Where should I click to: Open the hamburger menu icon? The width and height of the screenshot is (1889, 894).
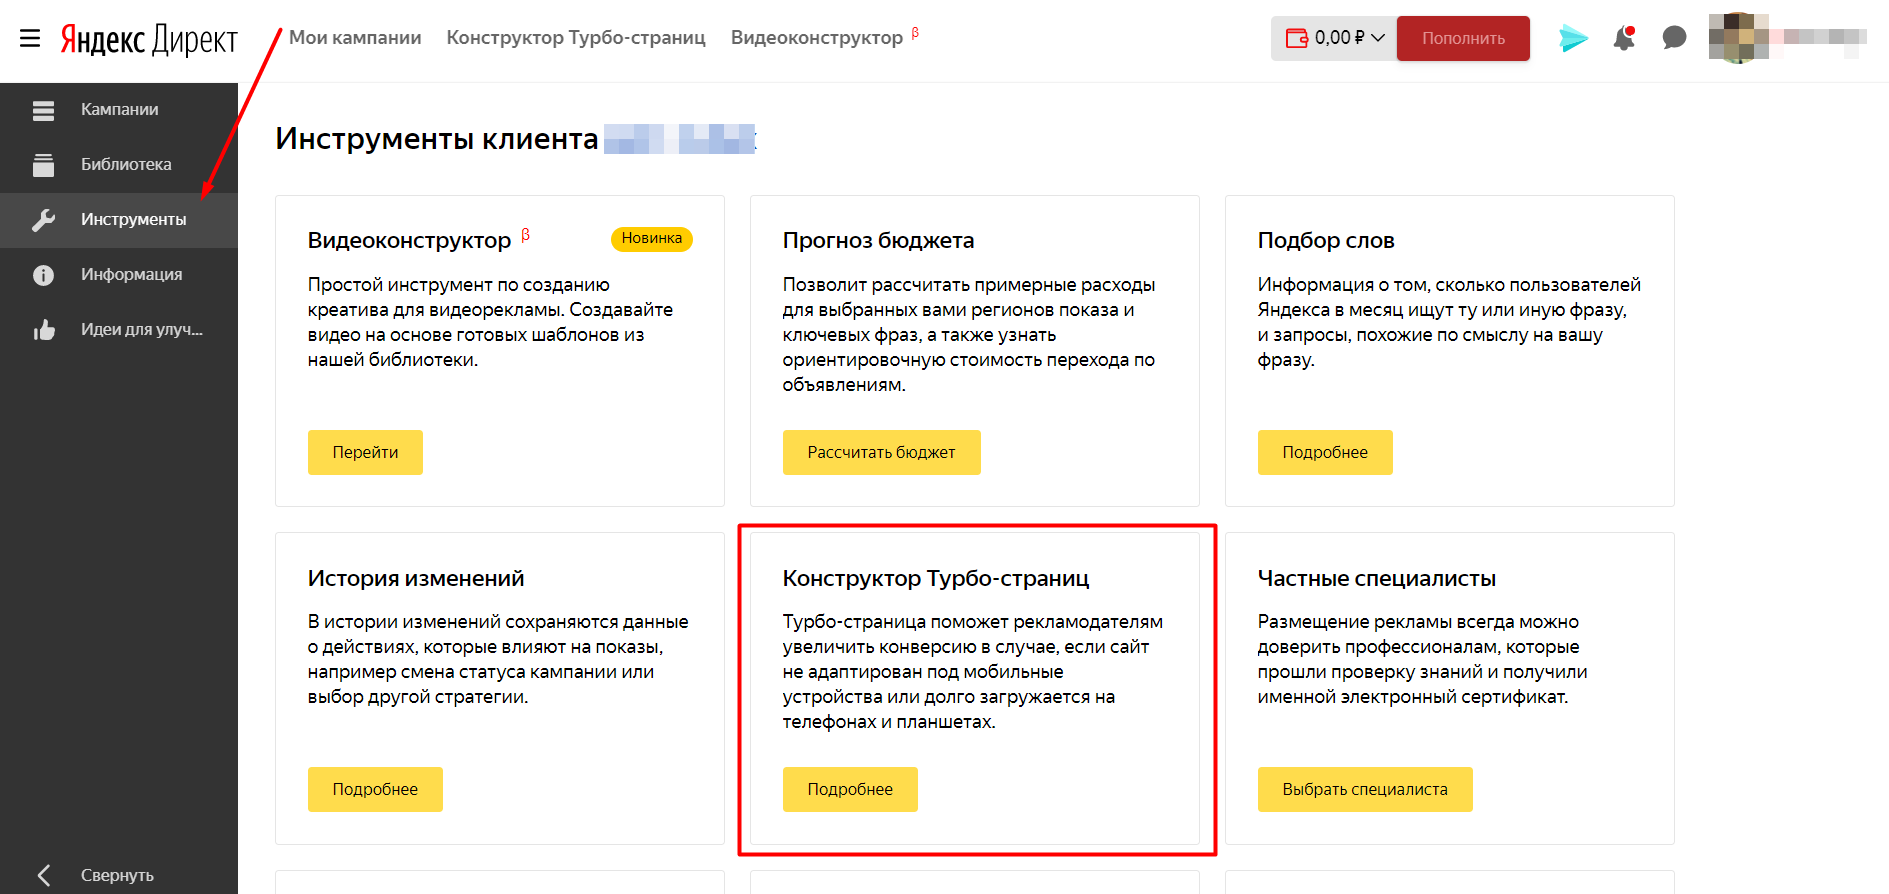[30, 38]
